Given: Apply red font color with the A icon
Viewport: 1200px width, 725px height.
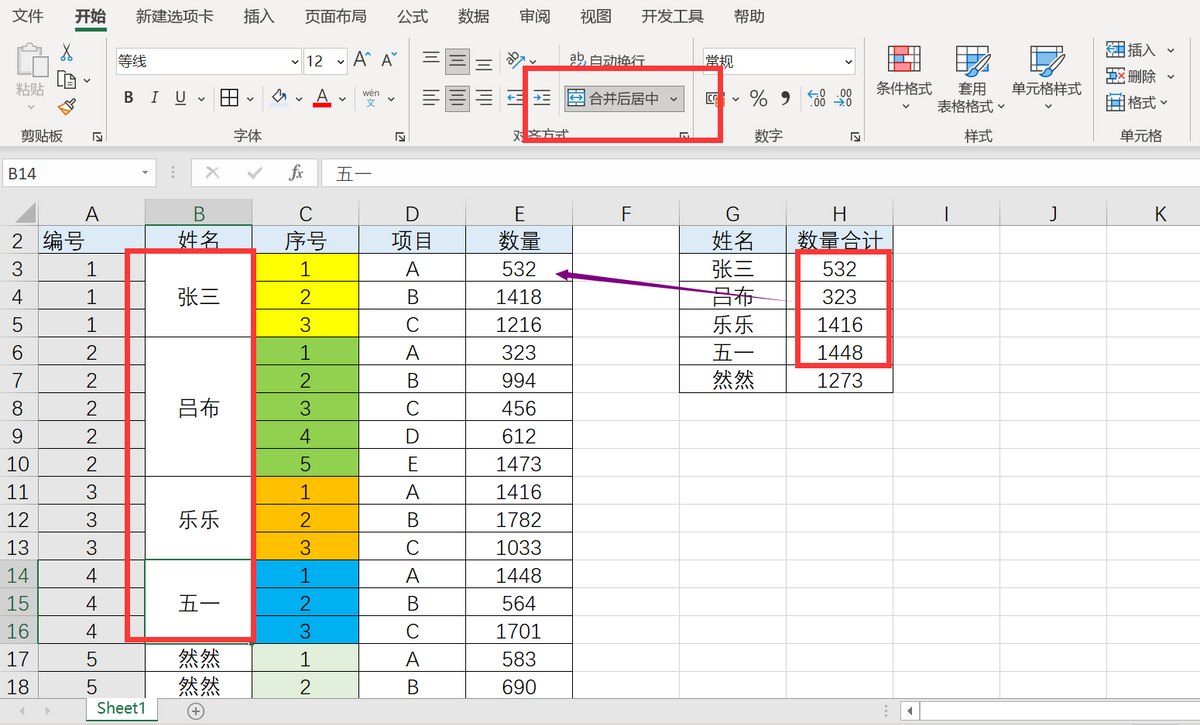Looking at the screenshot, I should [322, 98].
